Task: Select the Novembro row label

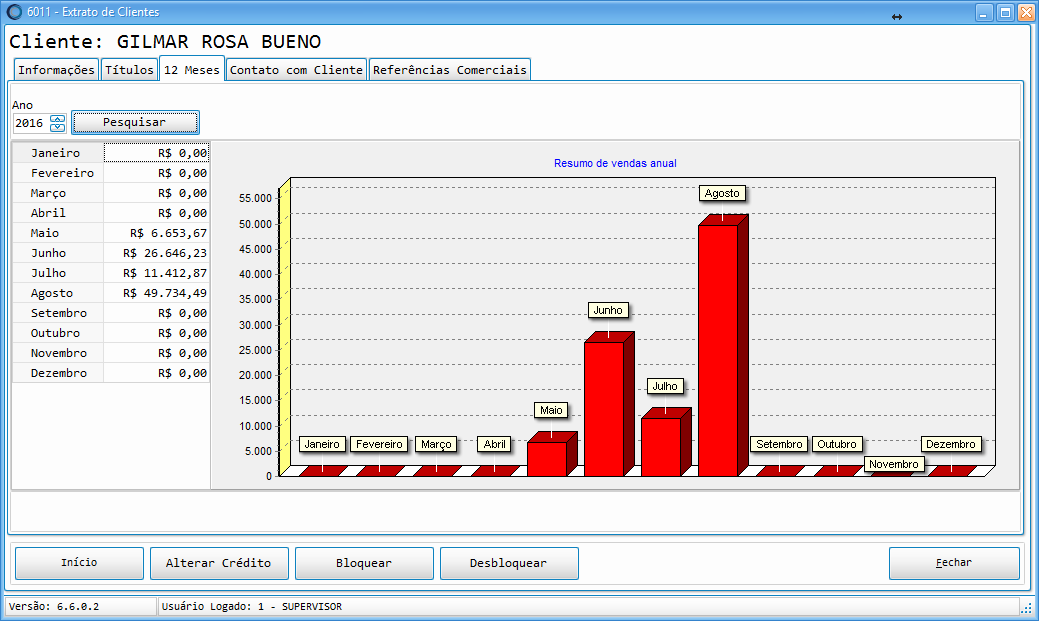Action: [58, 353]
